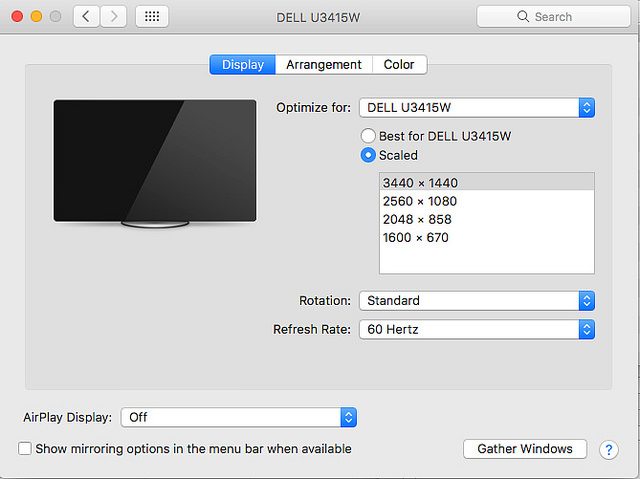Click the monitor preview image

pos(155,163)
